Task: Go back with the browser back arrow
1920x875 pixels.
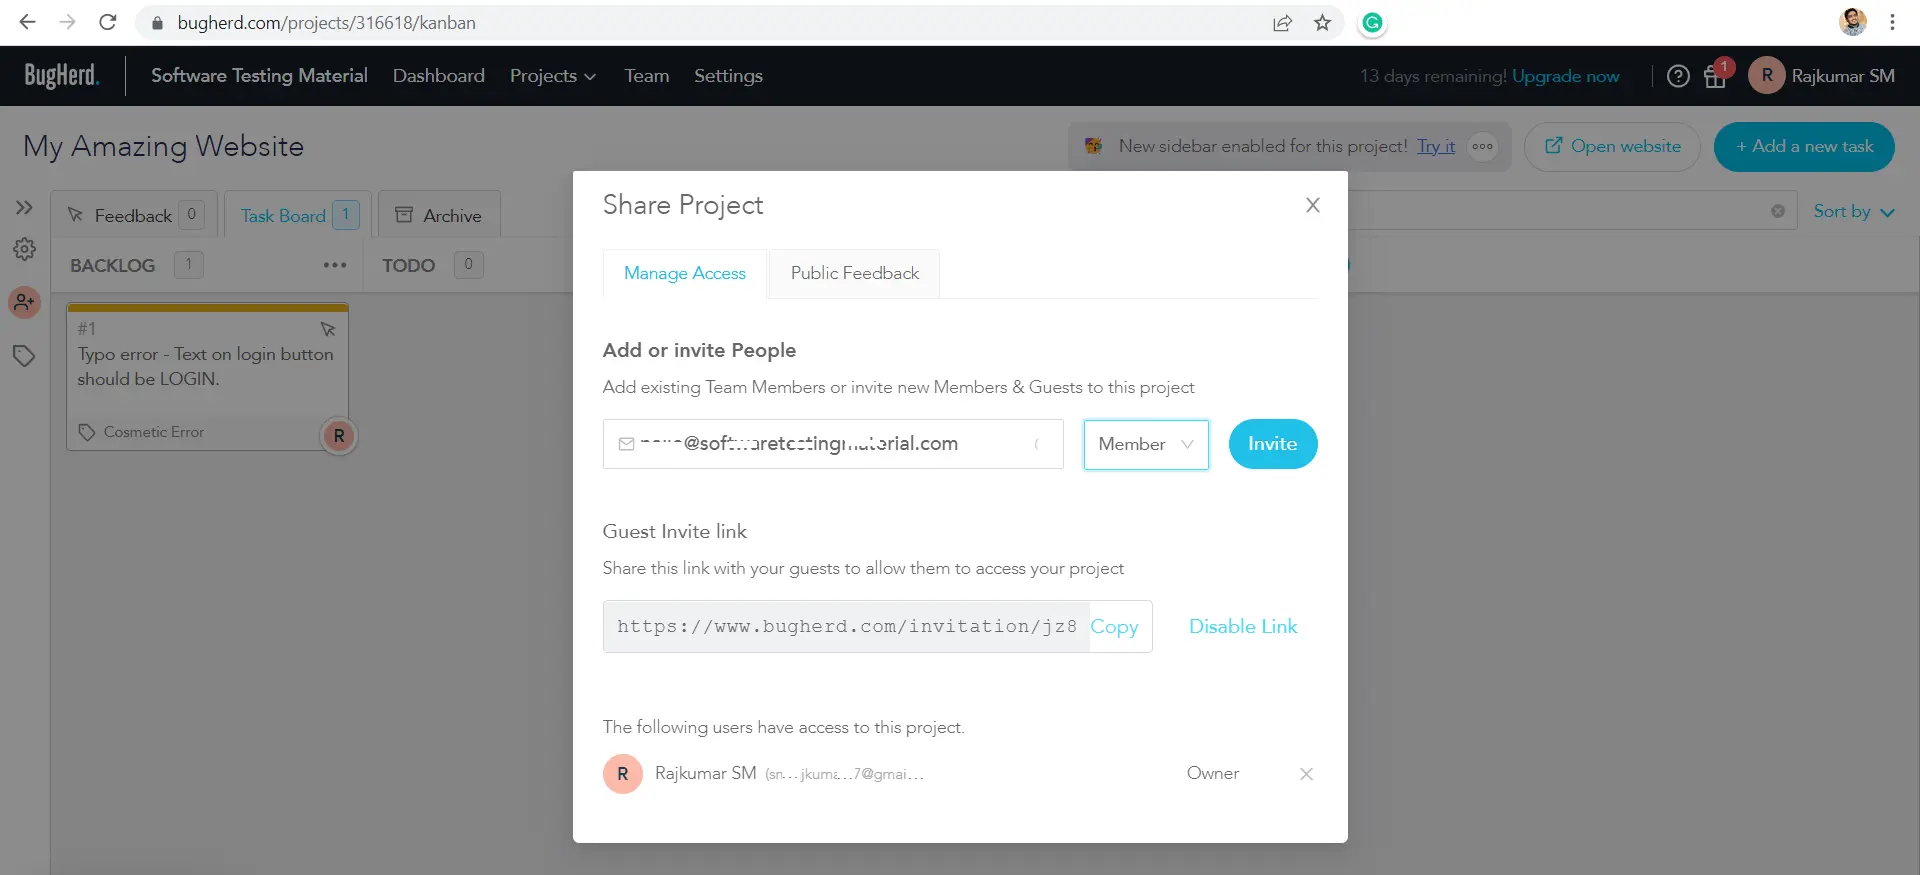Action: pos(27,22)
